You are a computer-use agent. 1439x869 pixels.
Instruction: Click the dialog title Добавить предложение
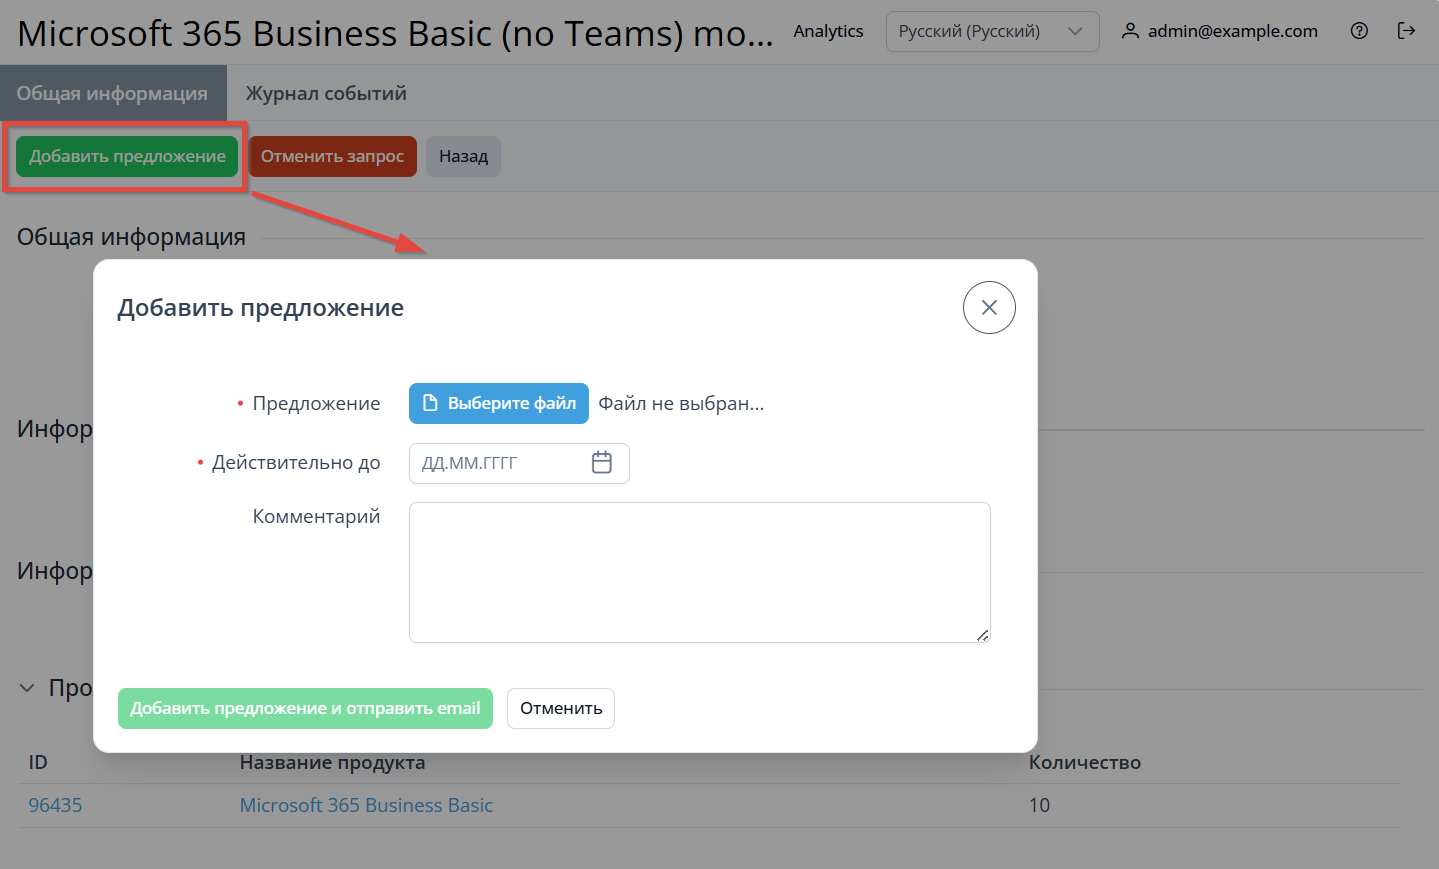(260, 308)
